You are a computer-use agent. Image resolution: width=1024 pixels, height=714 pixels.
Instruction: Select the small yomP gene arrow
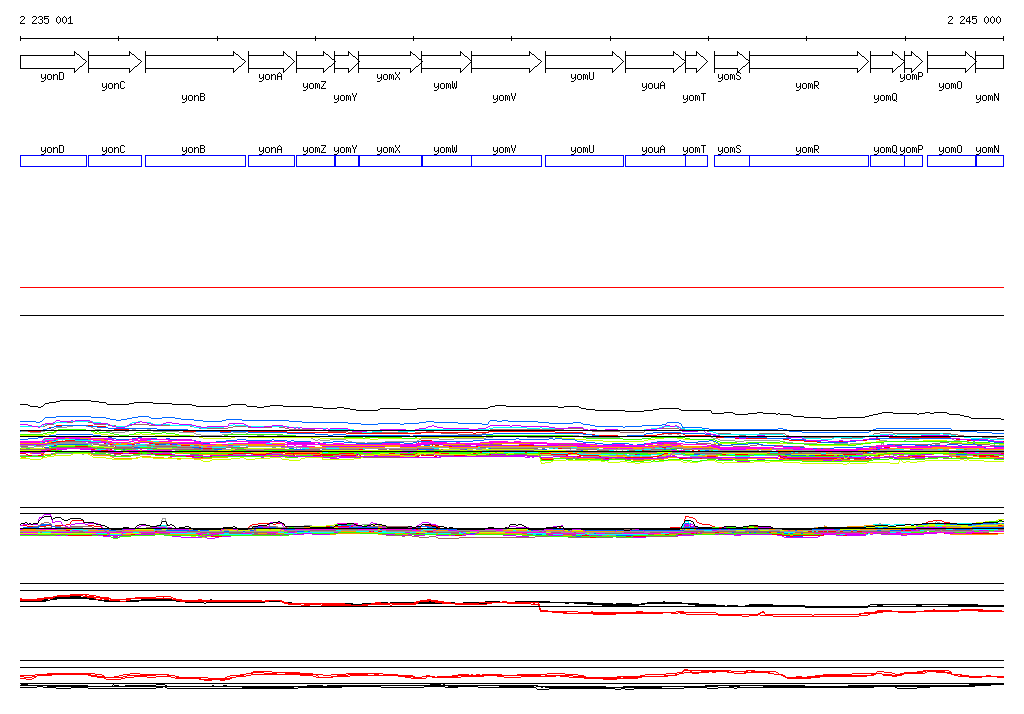pos(914,62)
